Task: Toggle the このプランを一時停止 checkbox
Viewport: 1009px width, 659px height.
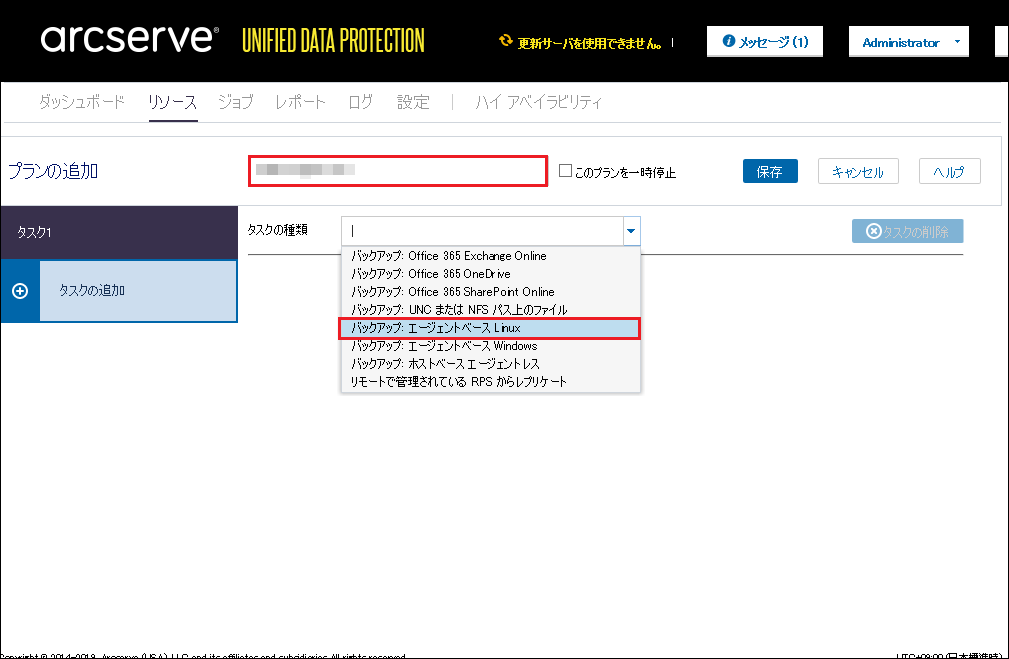Action: click(x=565, y=171)
